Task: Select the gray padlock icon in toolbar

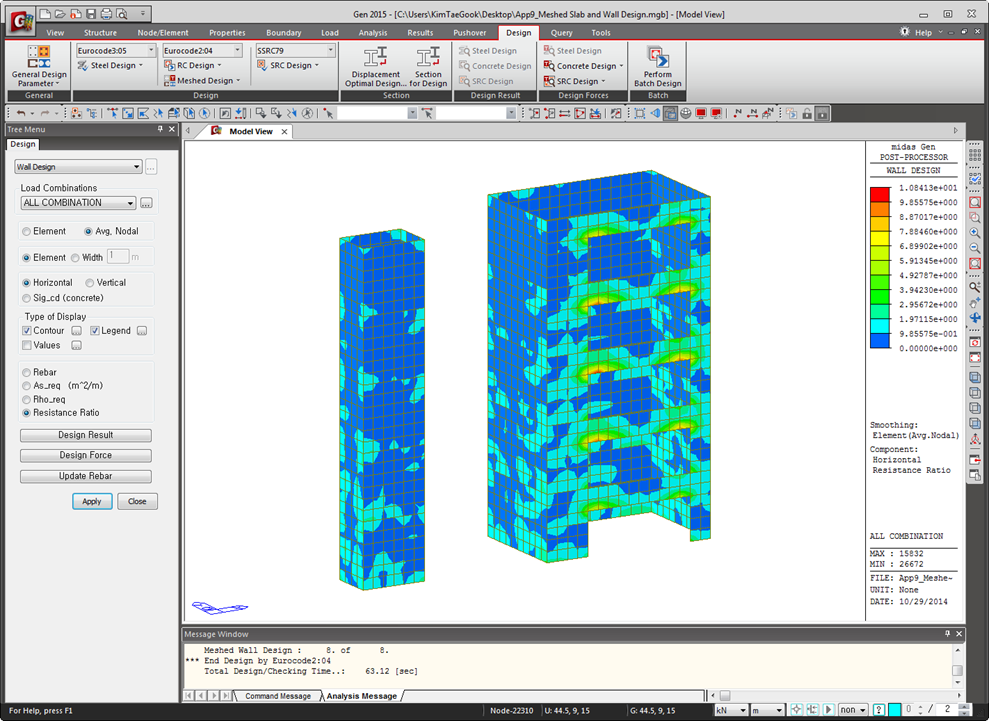Action: pyautogui.click(x=822, y=114)
